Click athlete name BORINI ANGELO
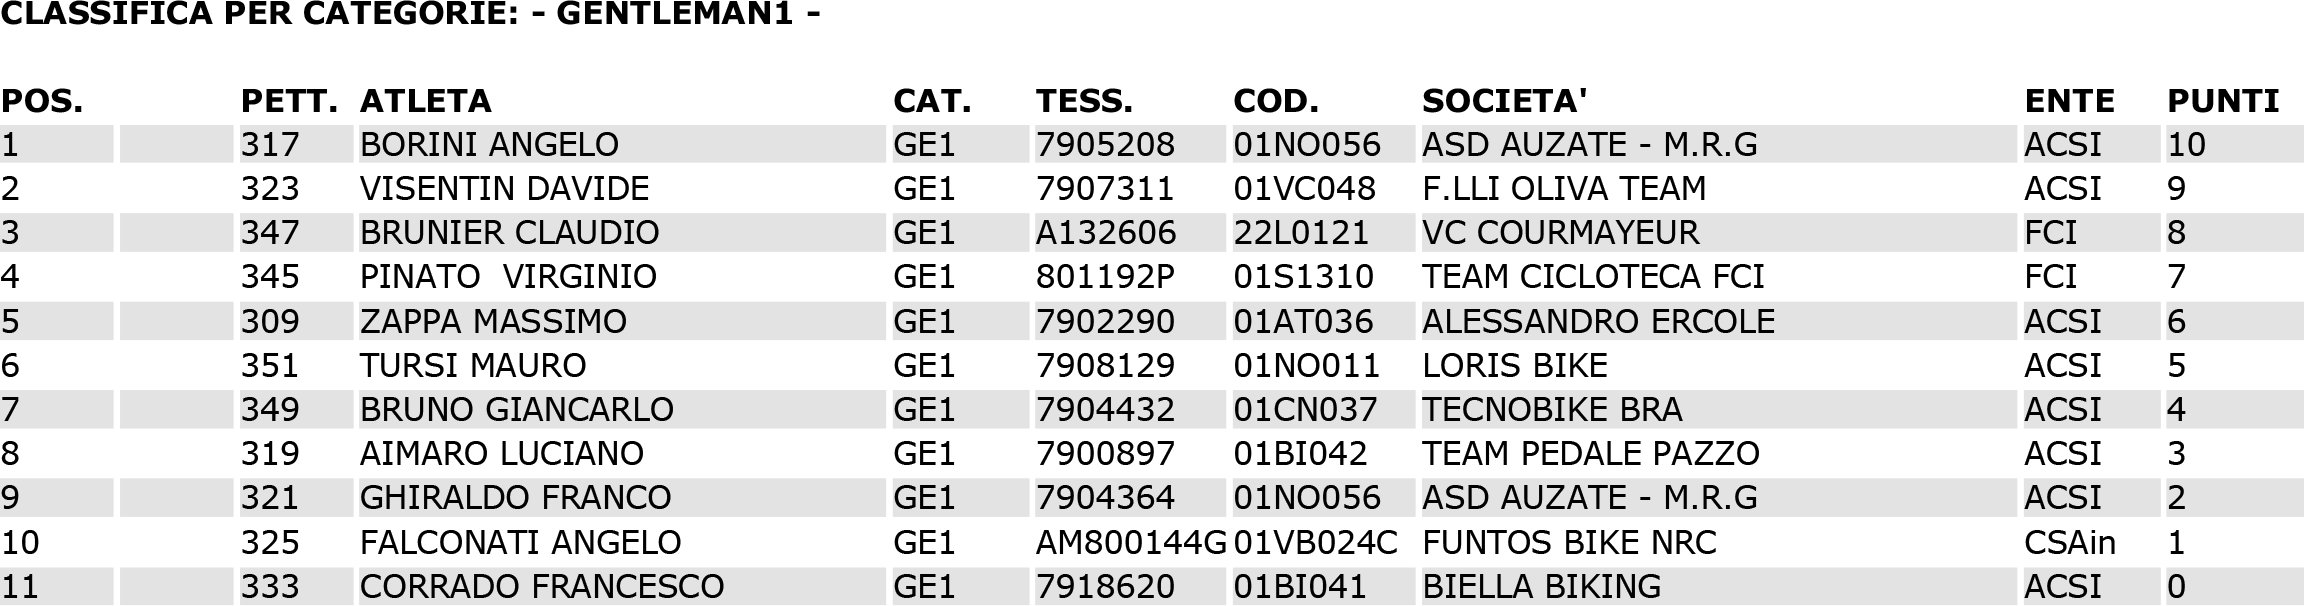Screen dimensions: 2304x606 489,145
